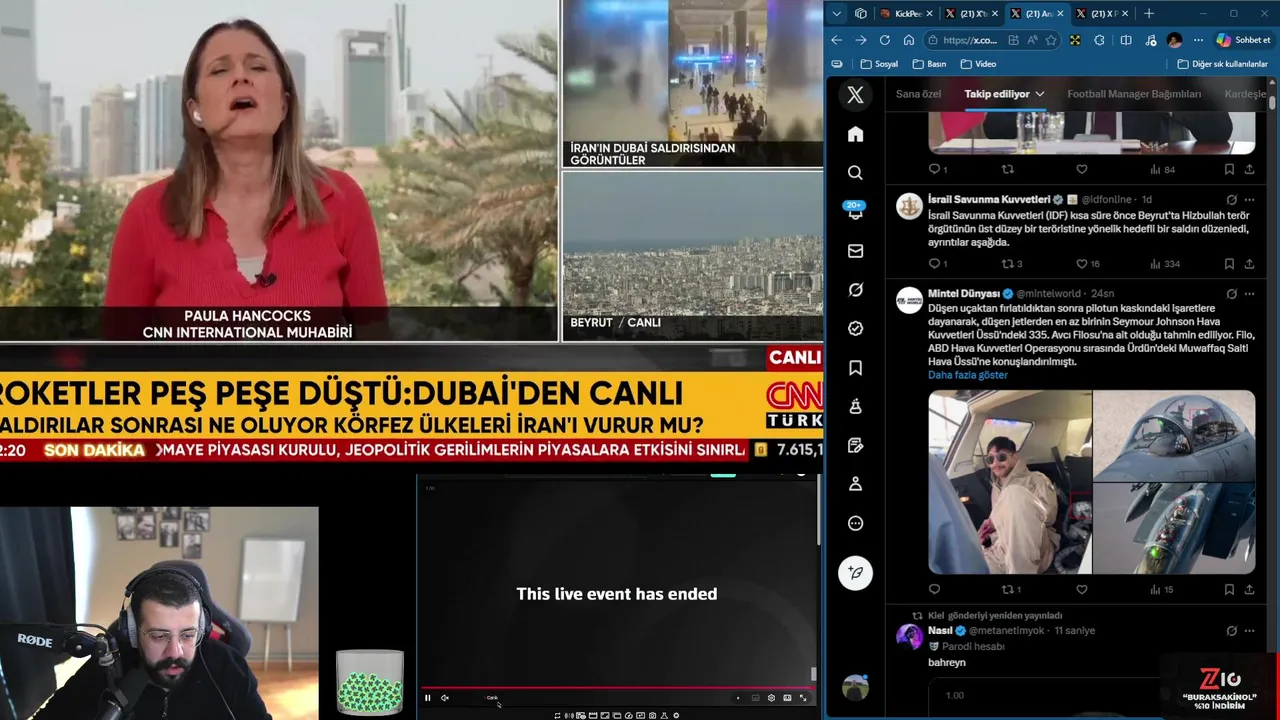View analytics 334 of İsrail Savunma post

click(x=1165, y=264)
